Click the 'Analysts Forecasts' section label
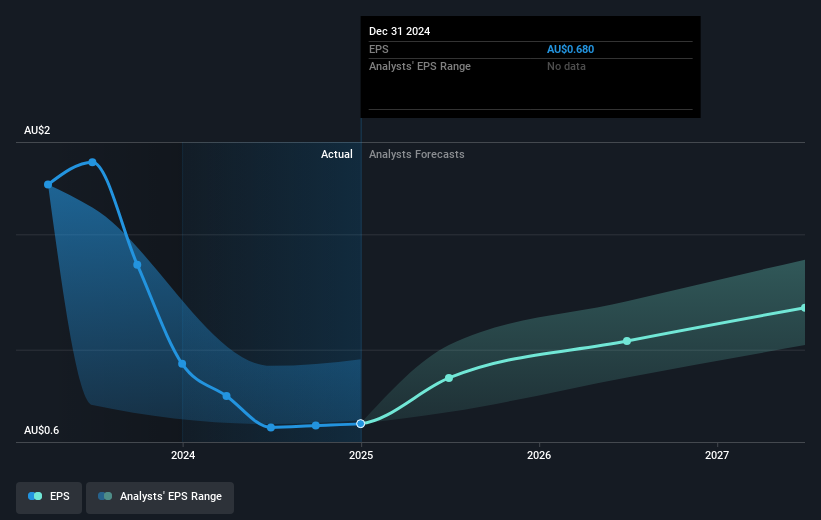 pos(416,154)
